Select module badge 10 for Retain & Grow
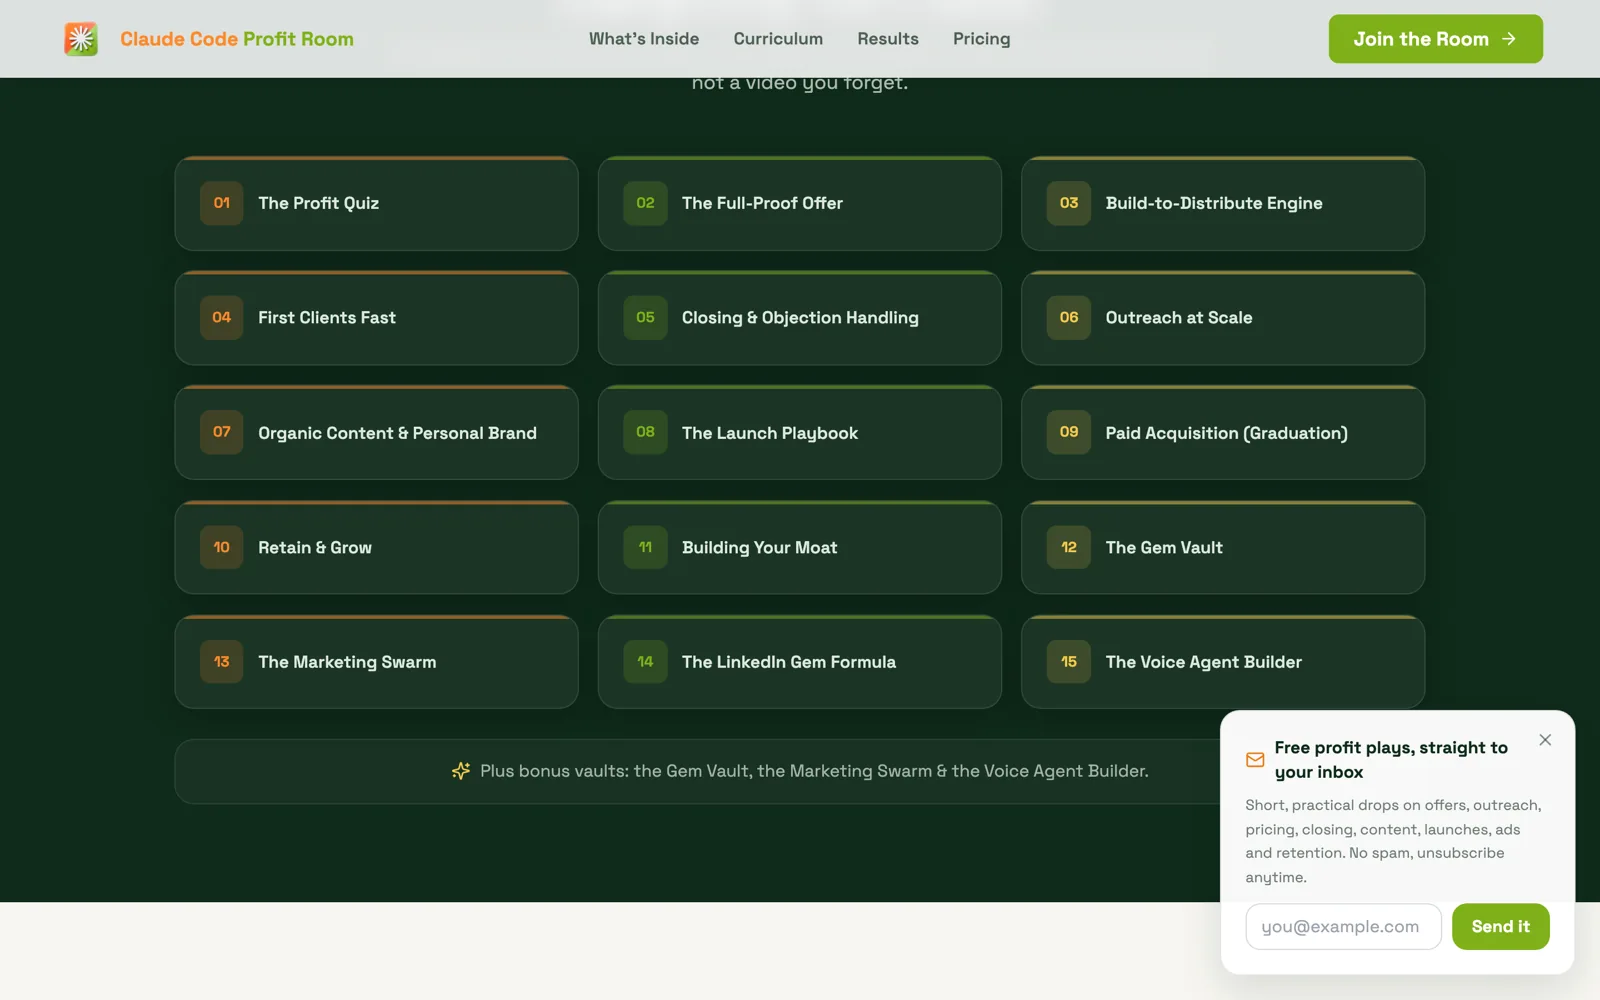The width and height of the screenshot is (1600, 1000). pyautogui.click(x=222, y=548)
